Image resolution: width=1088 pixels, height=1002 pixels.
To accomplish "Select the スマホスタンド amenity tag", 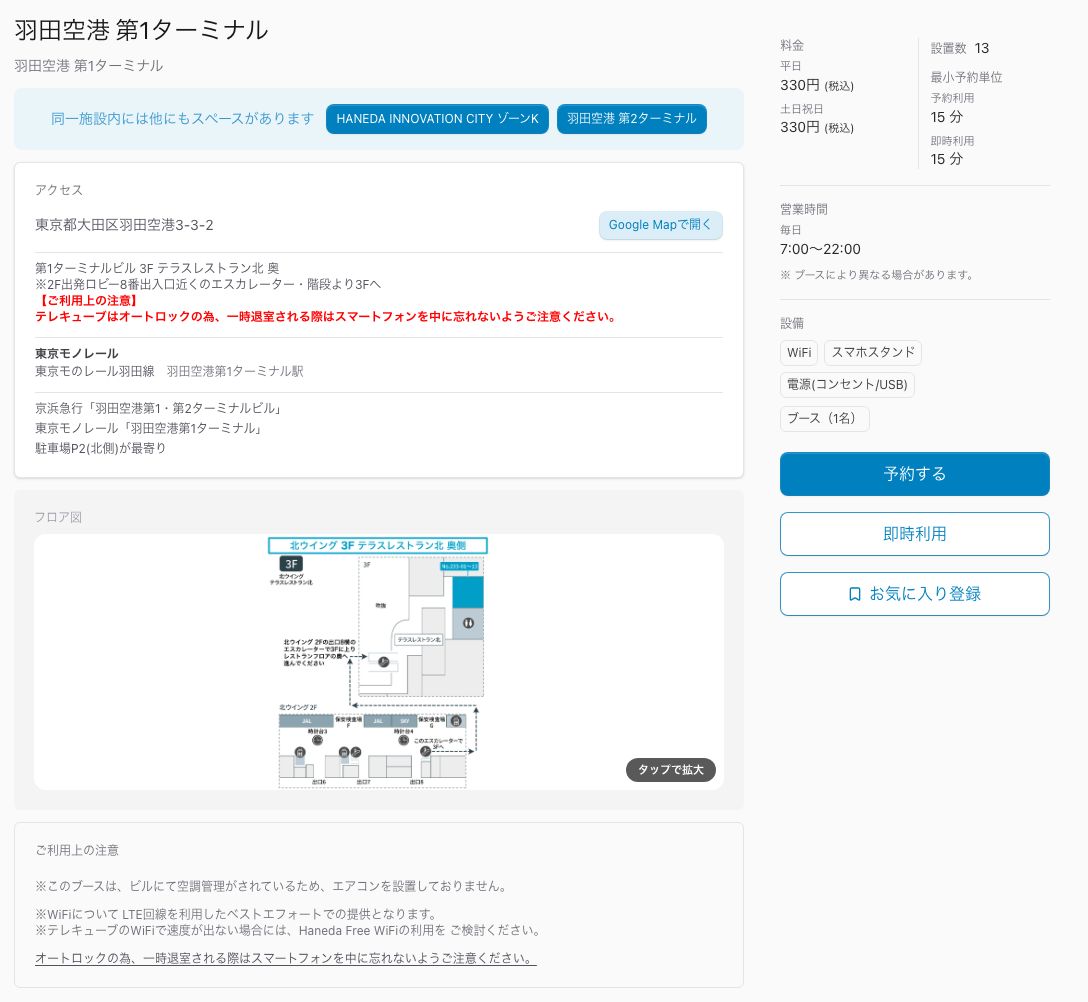I will coord(872,353).
